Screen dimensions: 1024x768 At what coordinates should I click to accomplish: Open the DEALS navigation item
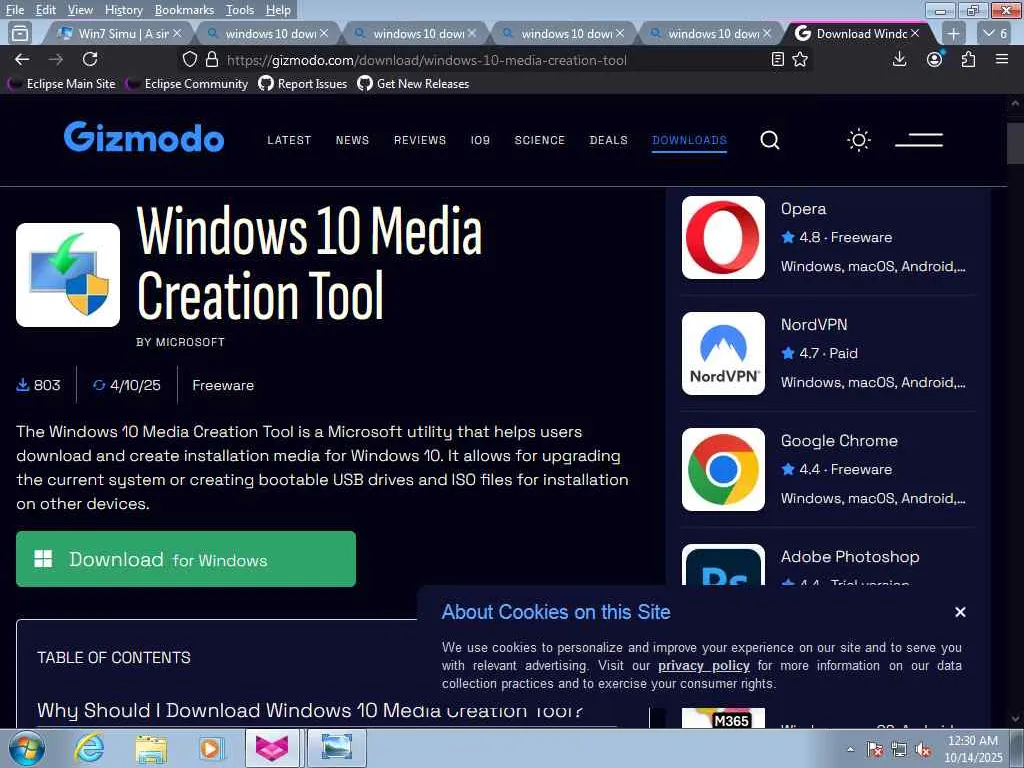coord(609,140)
